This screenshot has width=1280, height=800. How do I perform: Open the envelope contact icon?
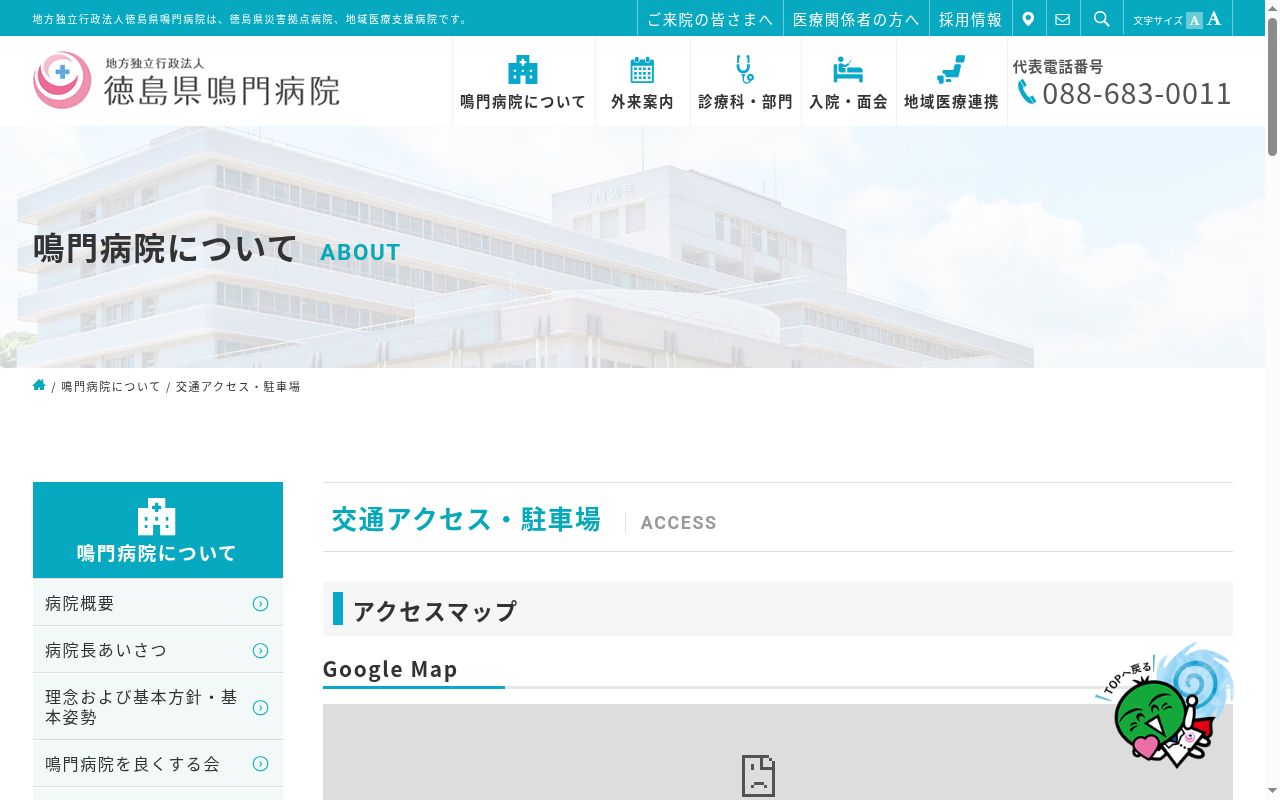tap(1062, 19)
